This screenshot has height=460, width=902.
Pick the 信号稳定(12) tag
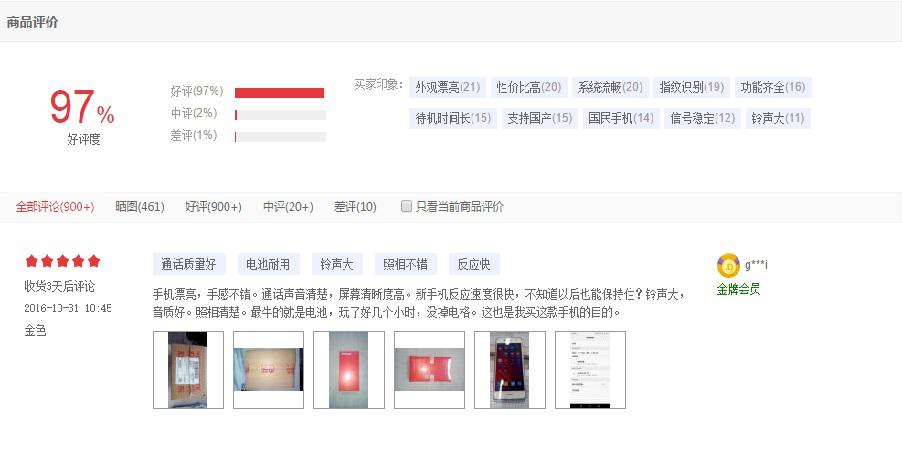[702, 118]
